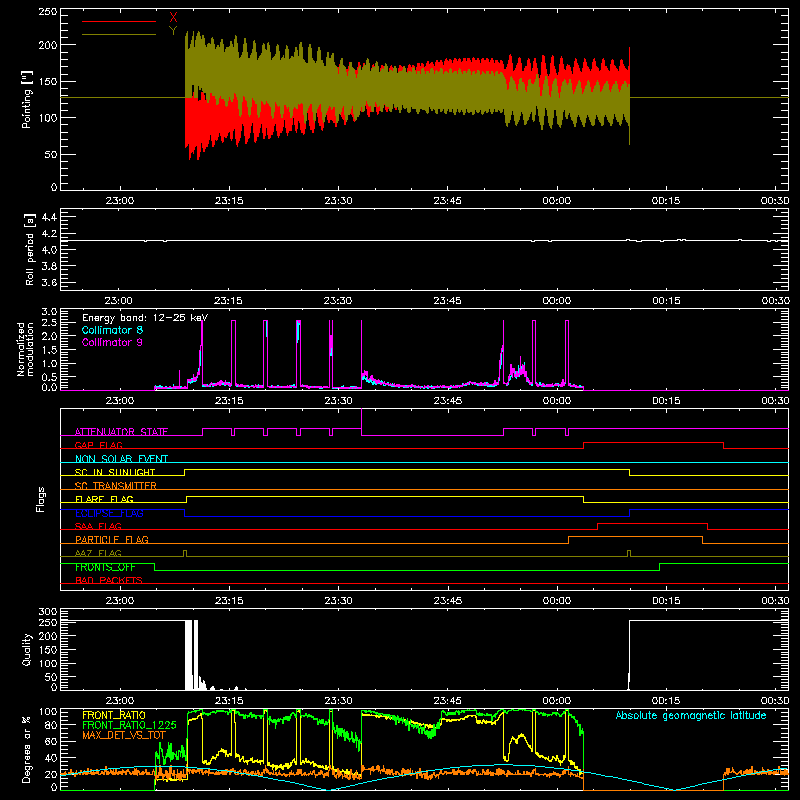Click the Roll period axis title
Image resolution: width=800 pixels, height=800 pixels.
click(30, 249)
